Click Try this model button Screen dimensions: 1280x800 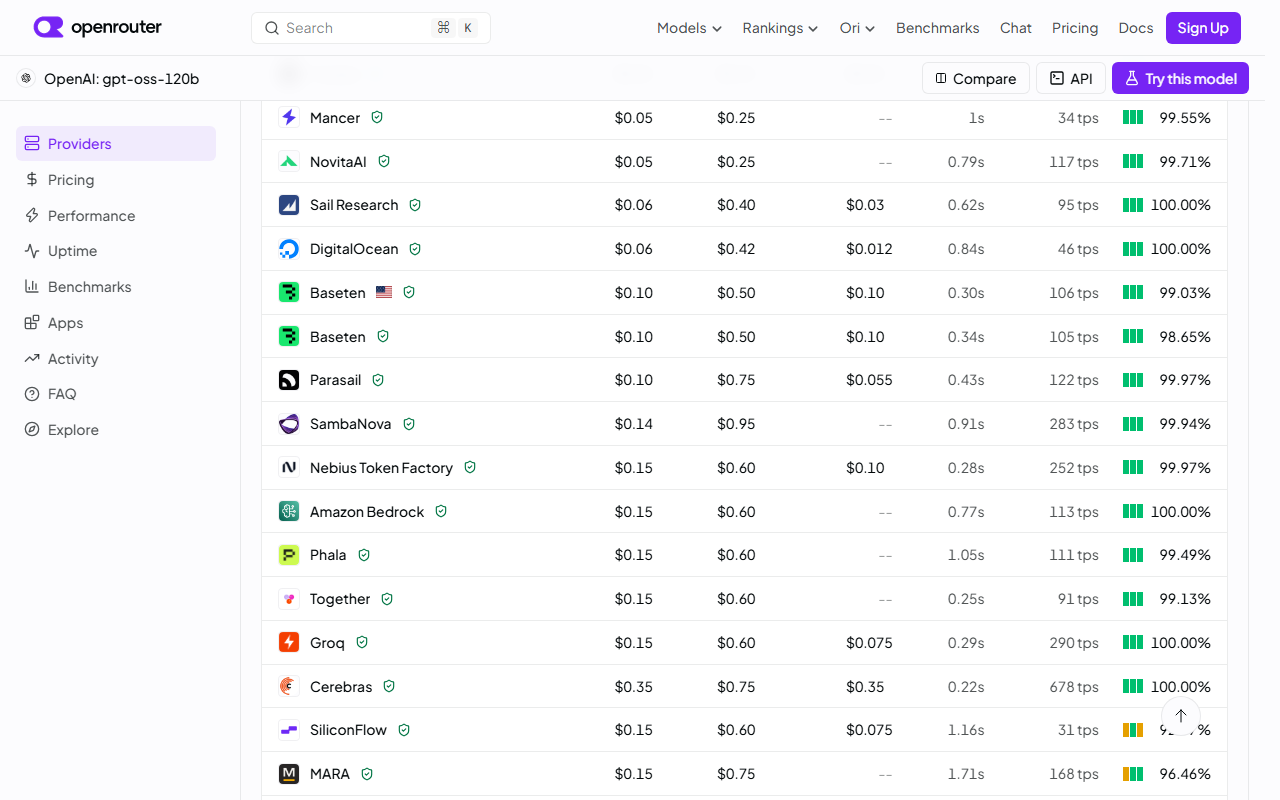tap(1180, 78)
